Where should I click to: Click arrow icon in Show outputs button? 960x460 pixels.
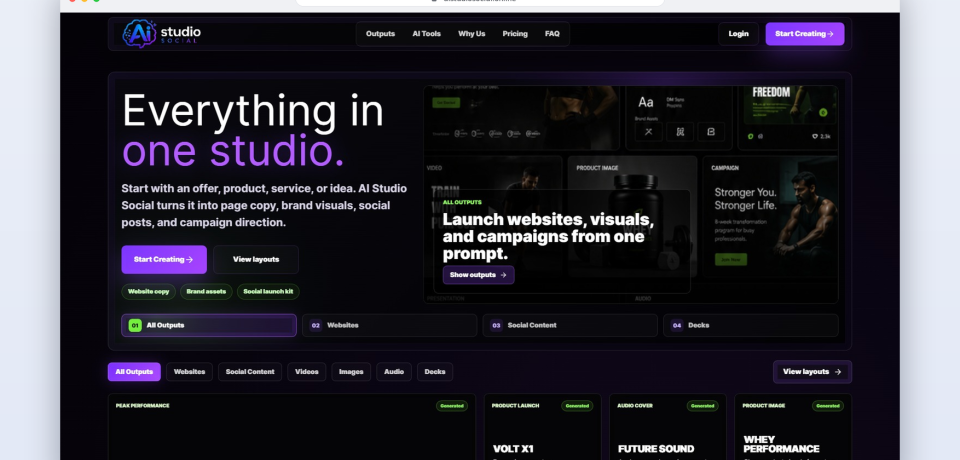pyautogui.click(x=503, y=275)
